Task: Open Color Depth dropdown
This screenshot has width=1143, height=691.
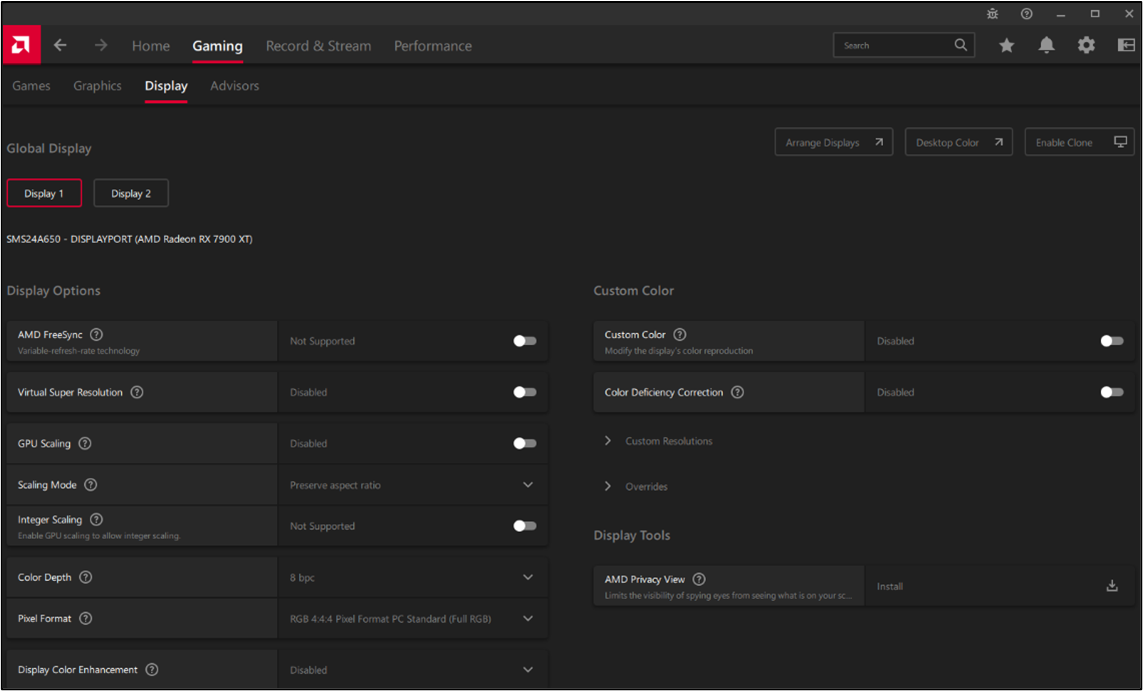Action: tap(413, 577)
